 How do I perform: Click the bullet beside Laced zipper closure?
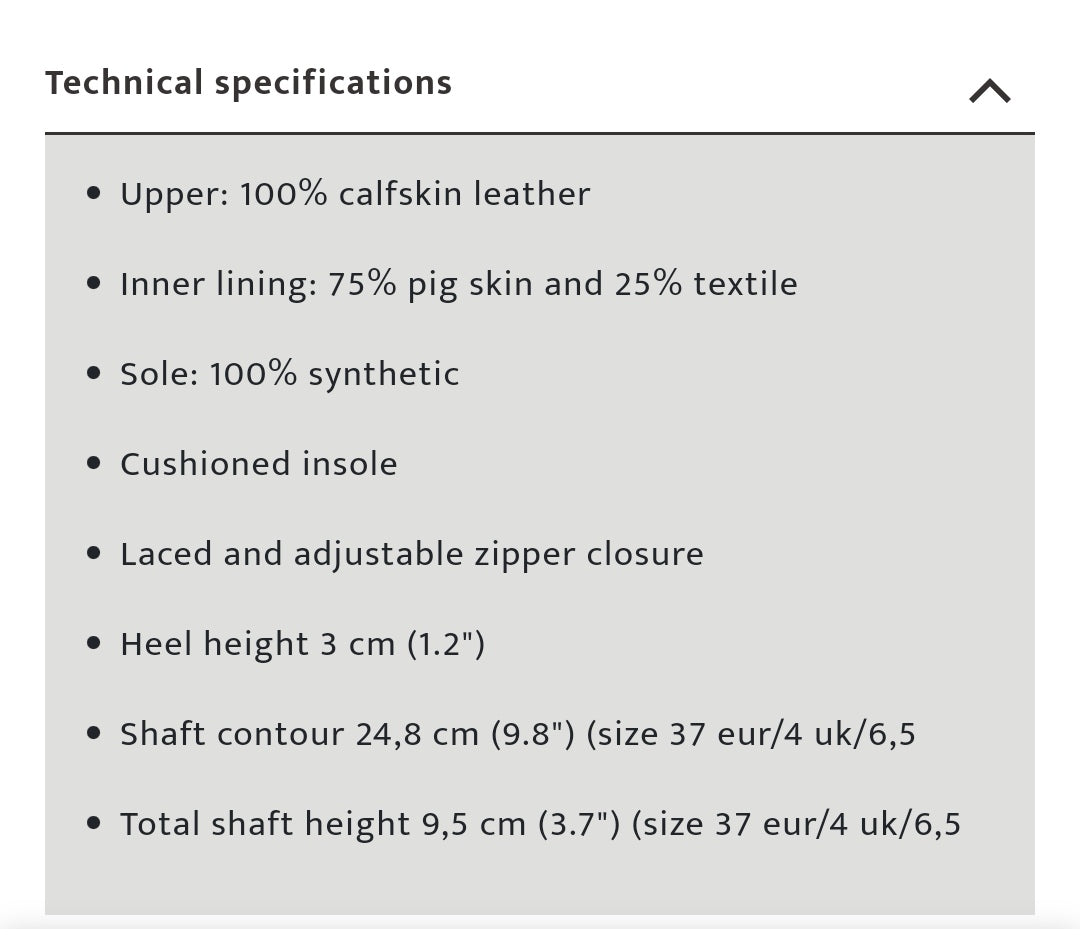94,553
